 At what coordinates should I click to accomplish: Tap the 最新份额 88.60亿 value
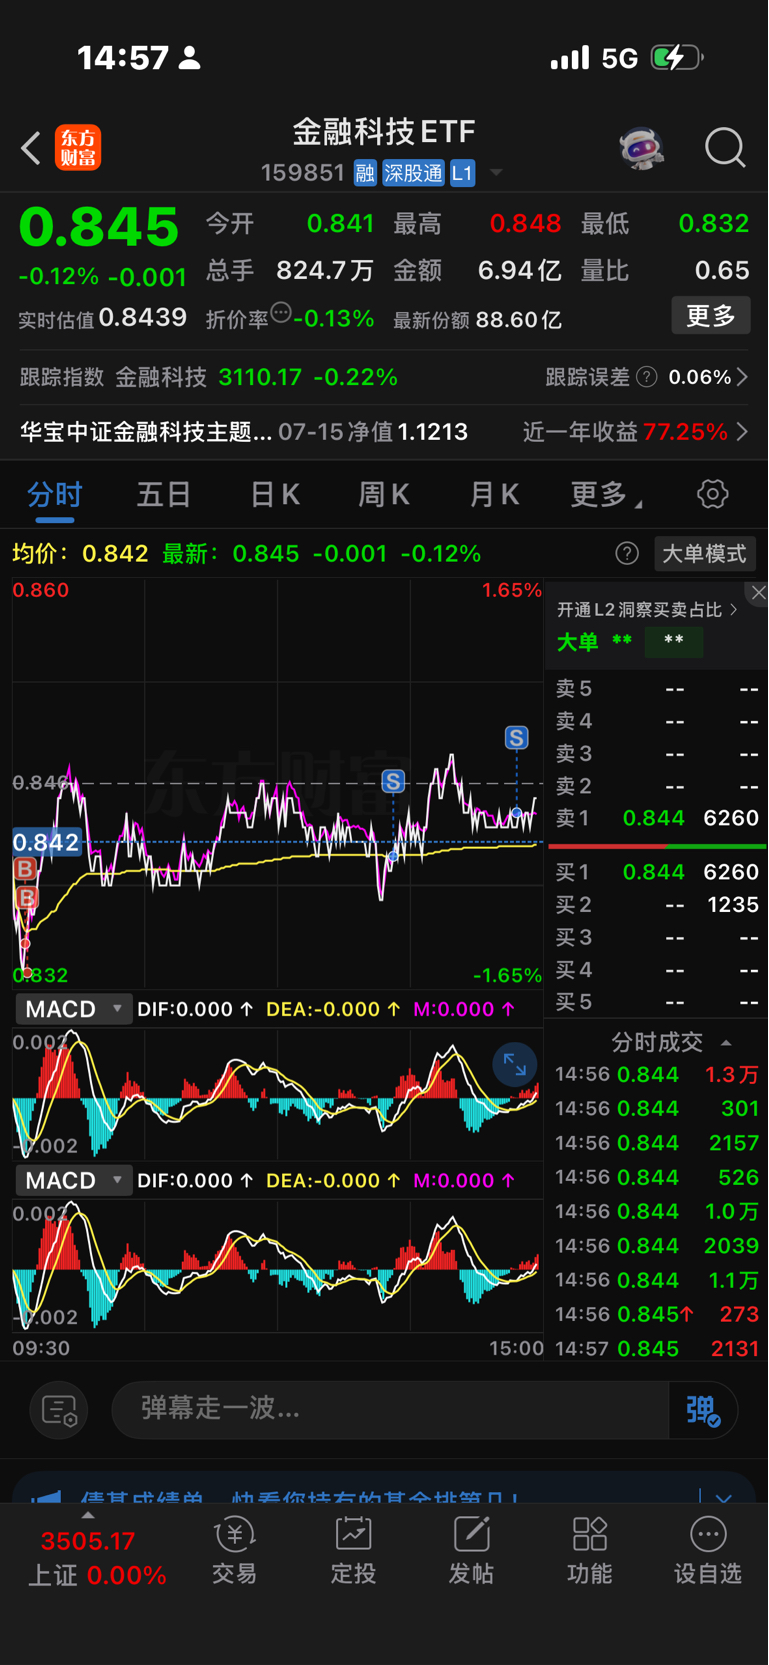(519, 320)
